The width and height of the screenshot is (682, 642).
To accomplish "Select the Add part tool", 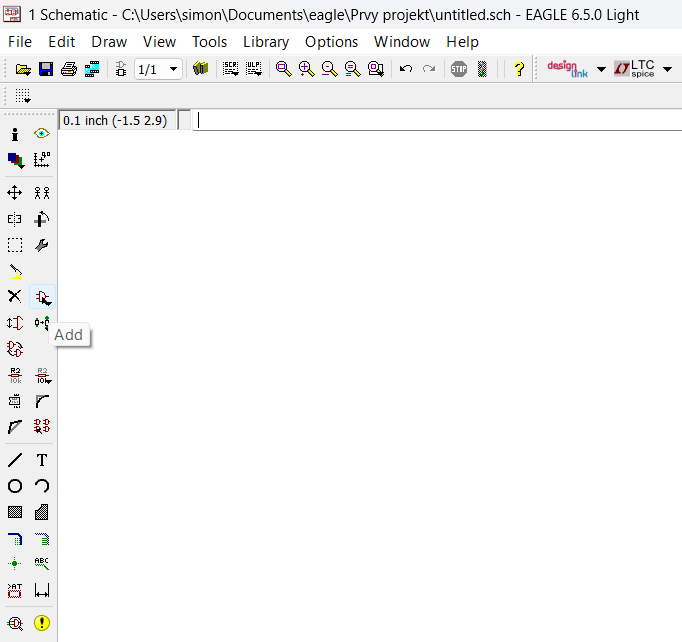I will click(x=42, y=297).
